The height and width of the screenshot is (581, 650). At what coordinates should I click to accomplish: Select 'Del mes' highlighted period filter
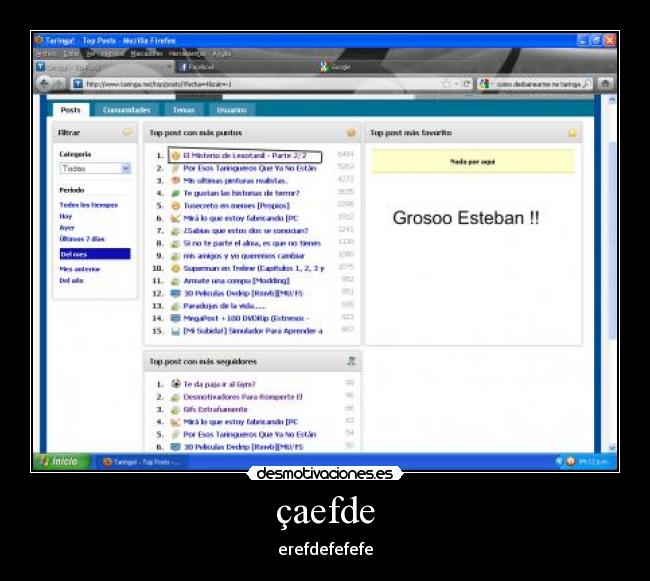click(x=95, y=254)
